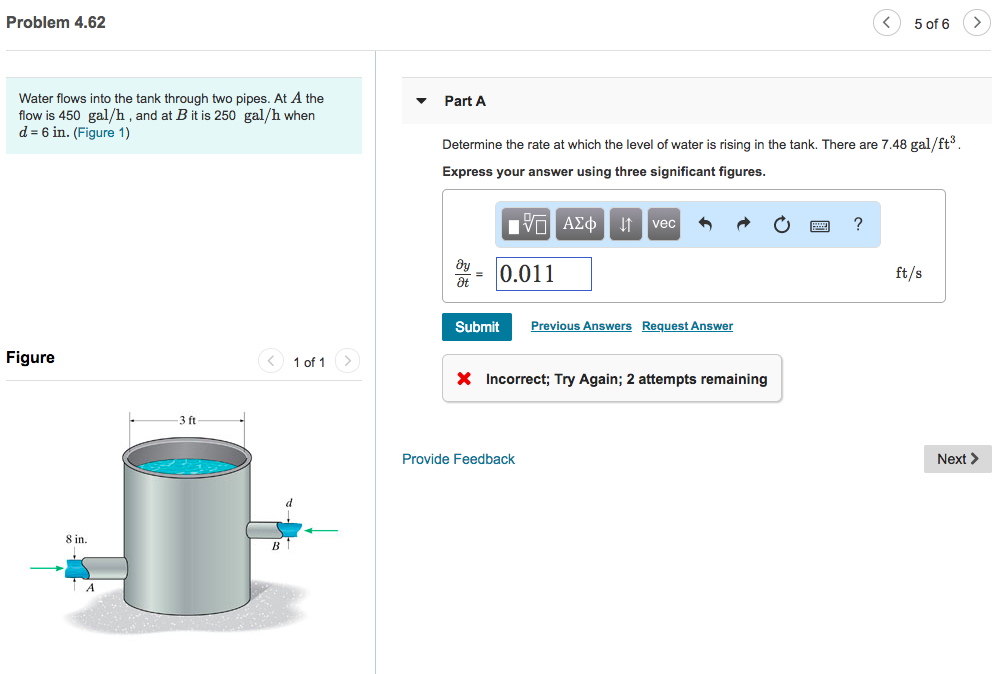The width and height of the screenshot is (1005, 674).
Task: Open the Greek symbols ΑΣφ palette
Action: point(579,224)
